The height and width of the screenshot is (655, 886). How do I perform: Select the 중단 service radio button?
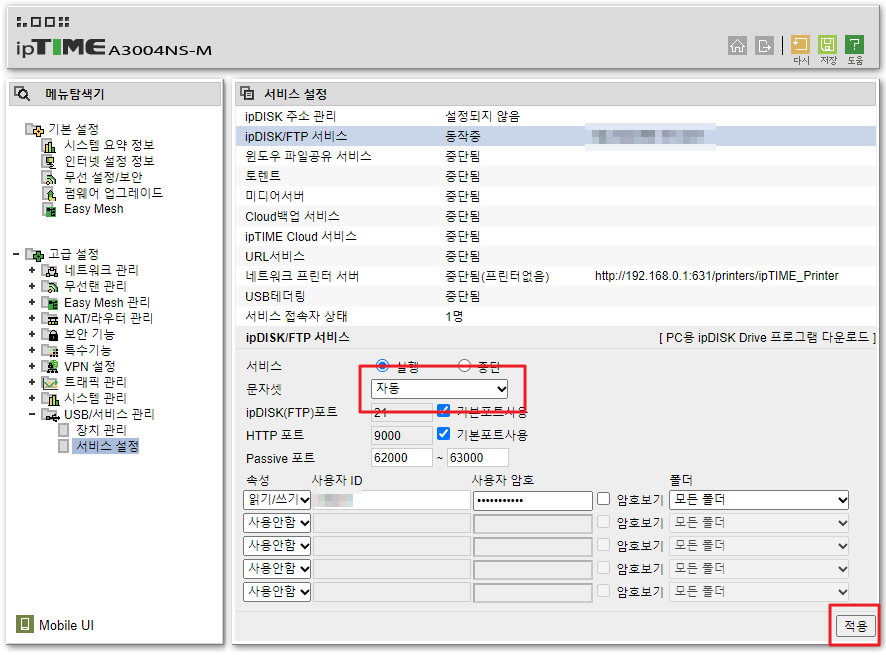464,366
